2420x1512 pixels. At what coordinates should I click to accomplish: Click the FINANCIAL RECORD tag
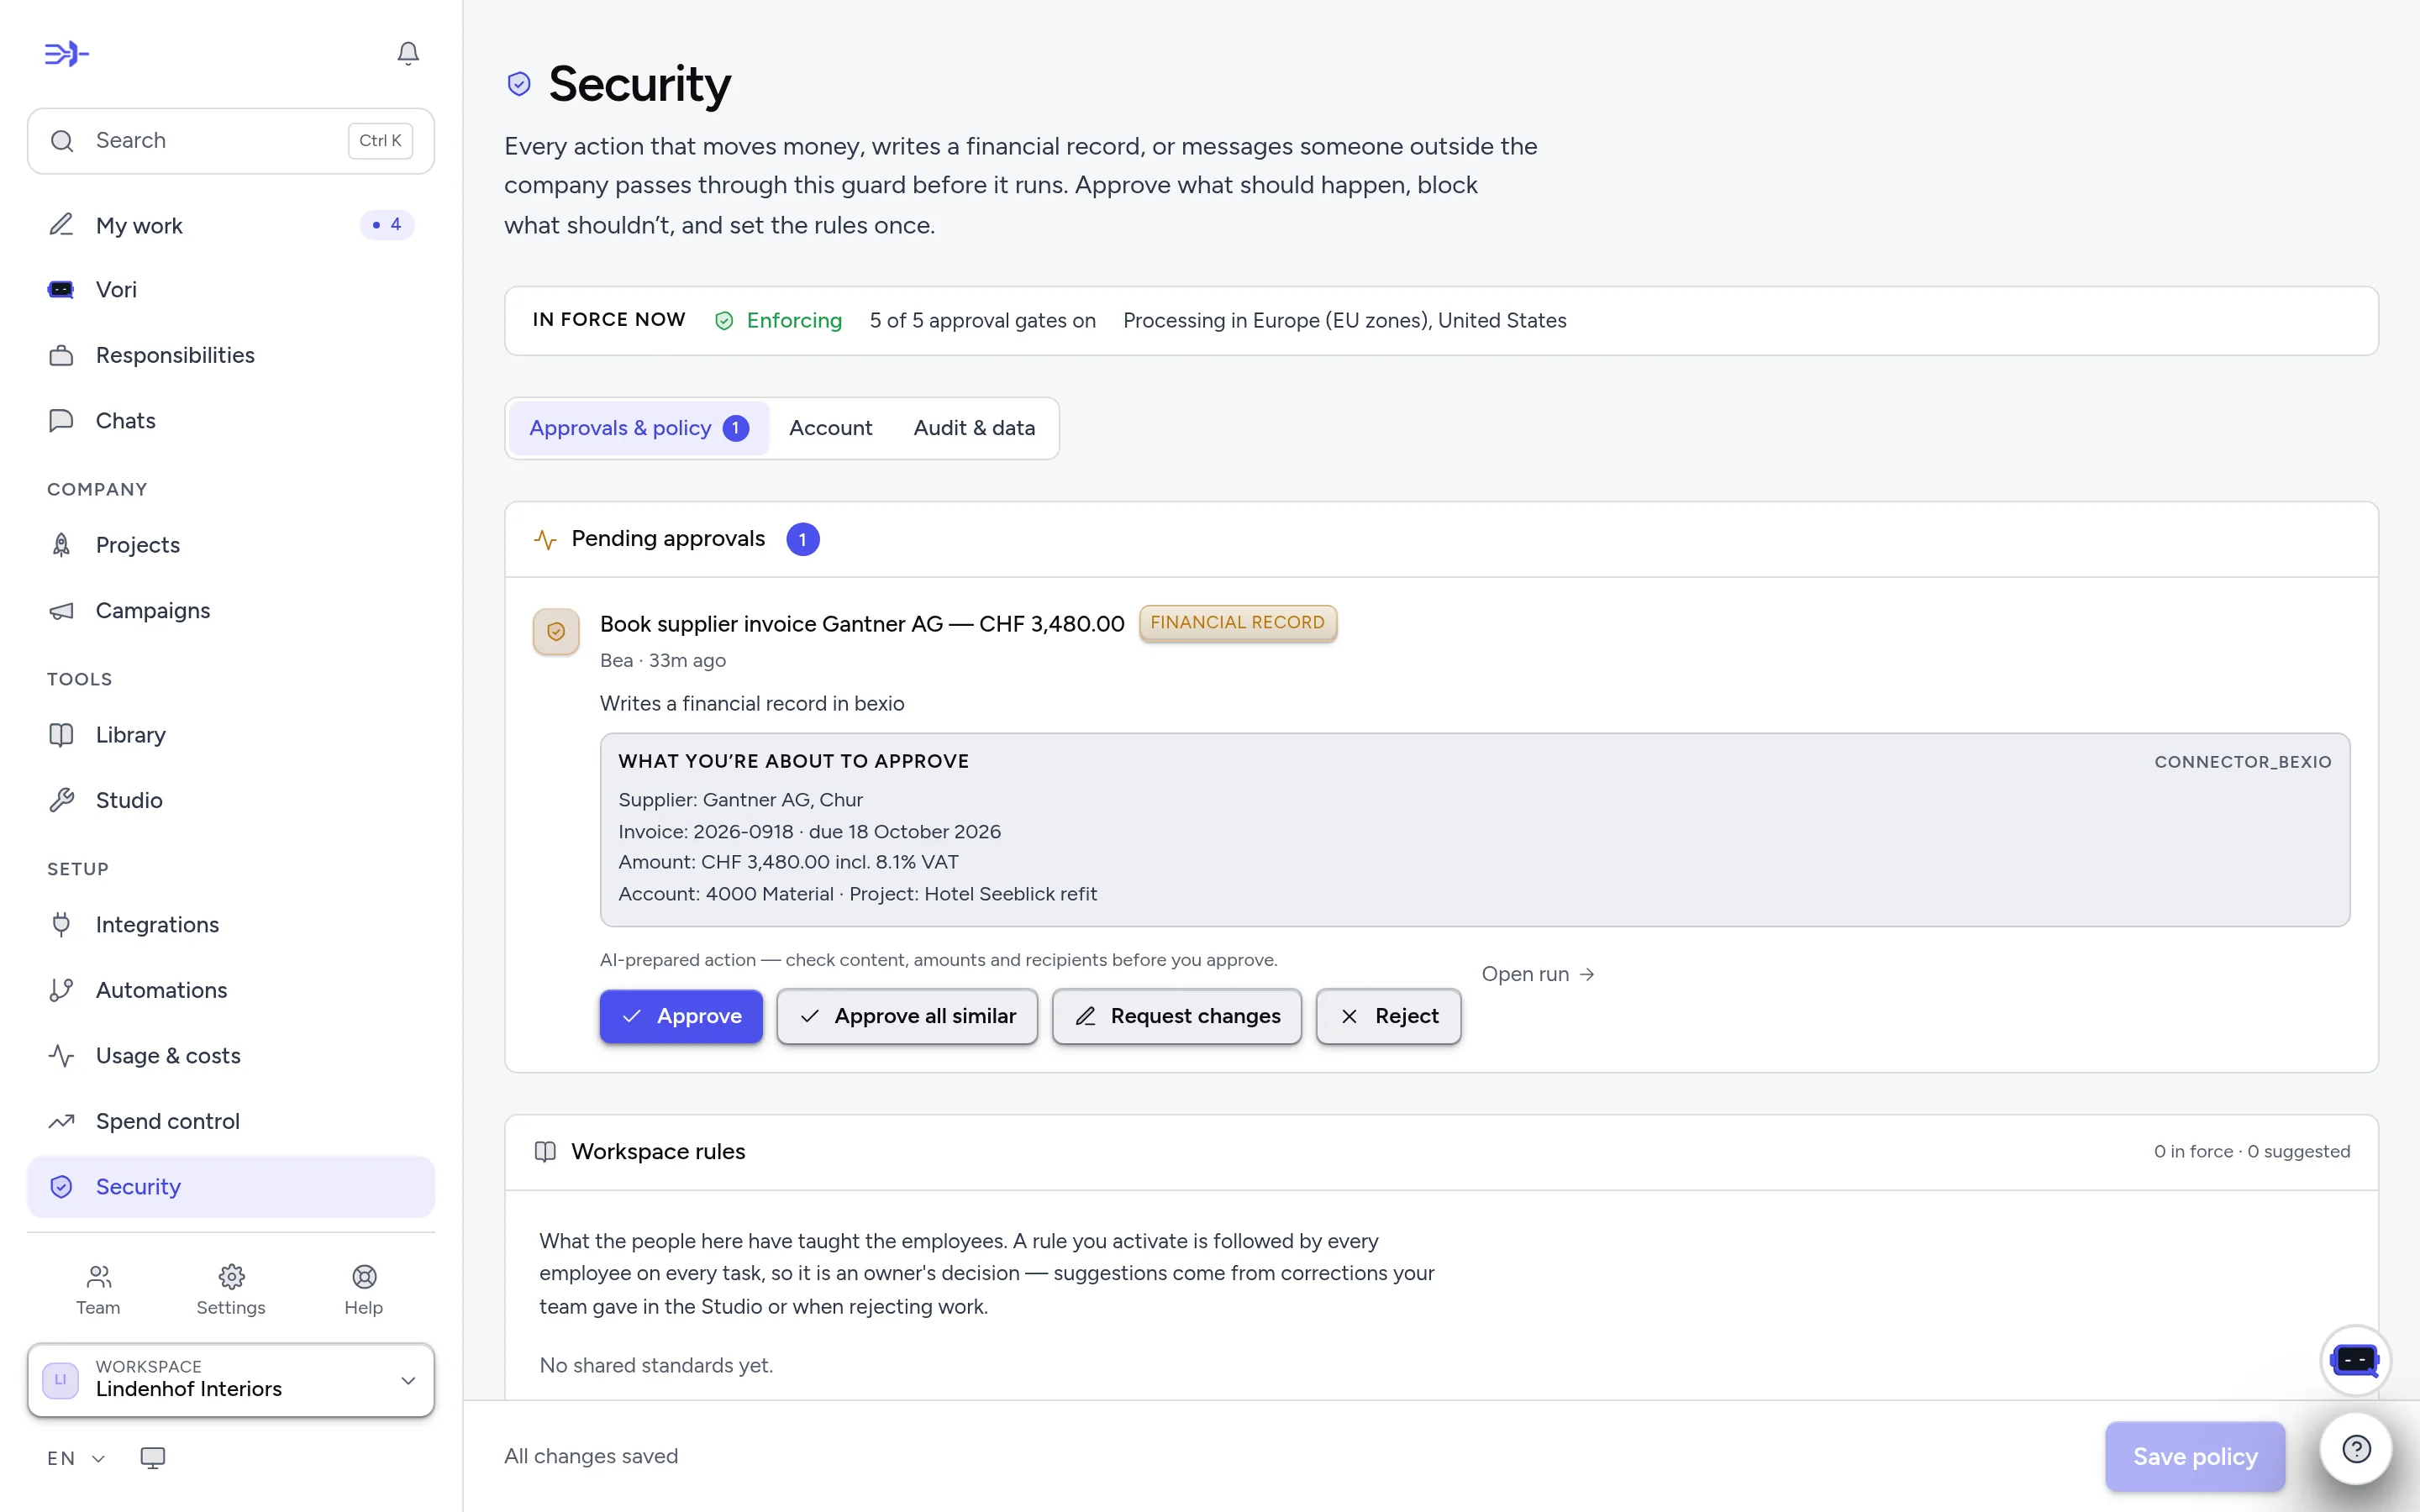tap(1238, 623)
